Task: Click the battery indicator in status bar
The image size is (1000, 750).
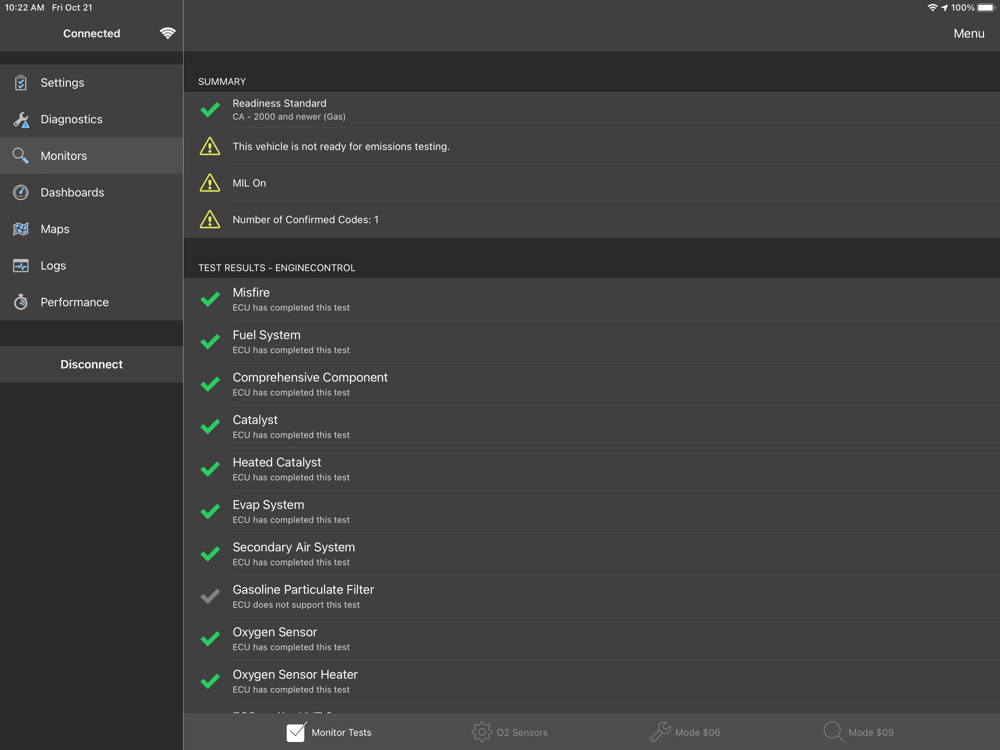Action: coord(986,8)
